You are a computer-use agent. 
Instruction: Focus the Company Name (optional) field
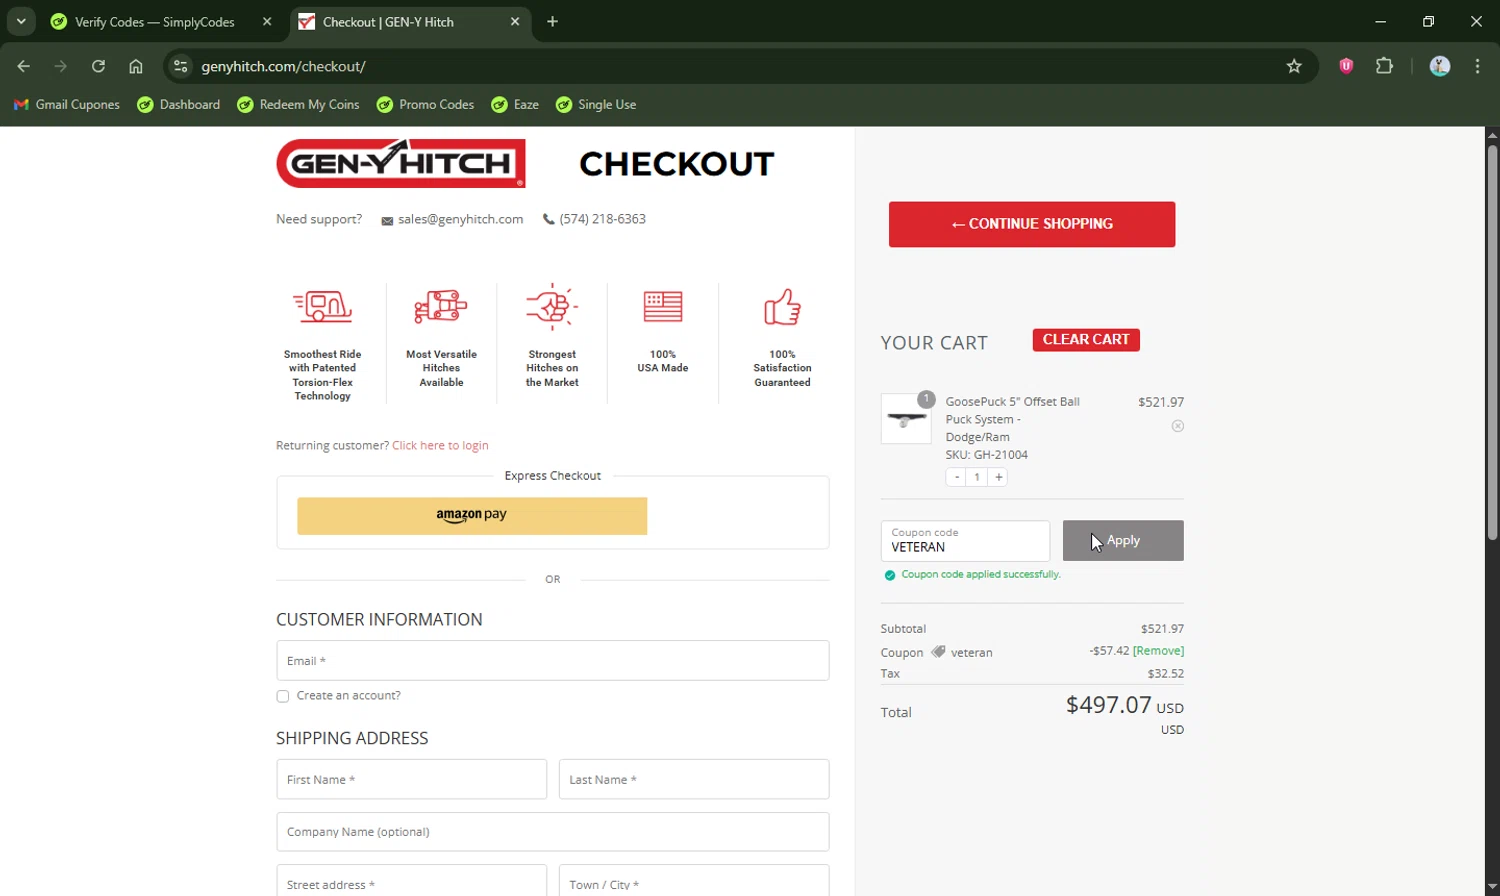[553, 831]
